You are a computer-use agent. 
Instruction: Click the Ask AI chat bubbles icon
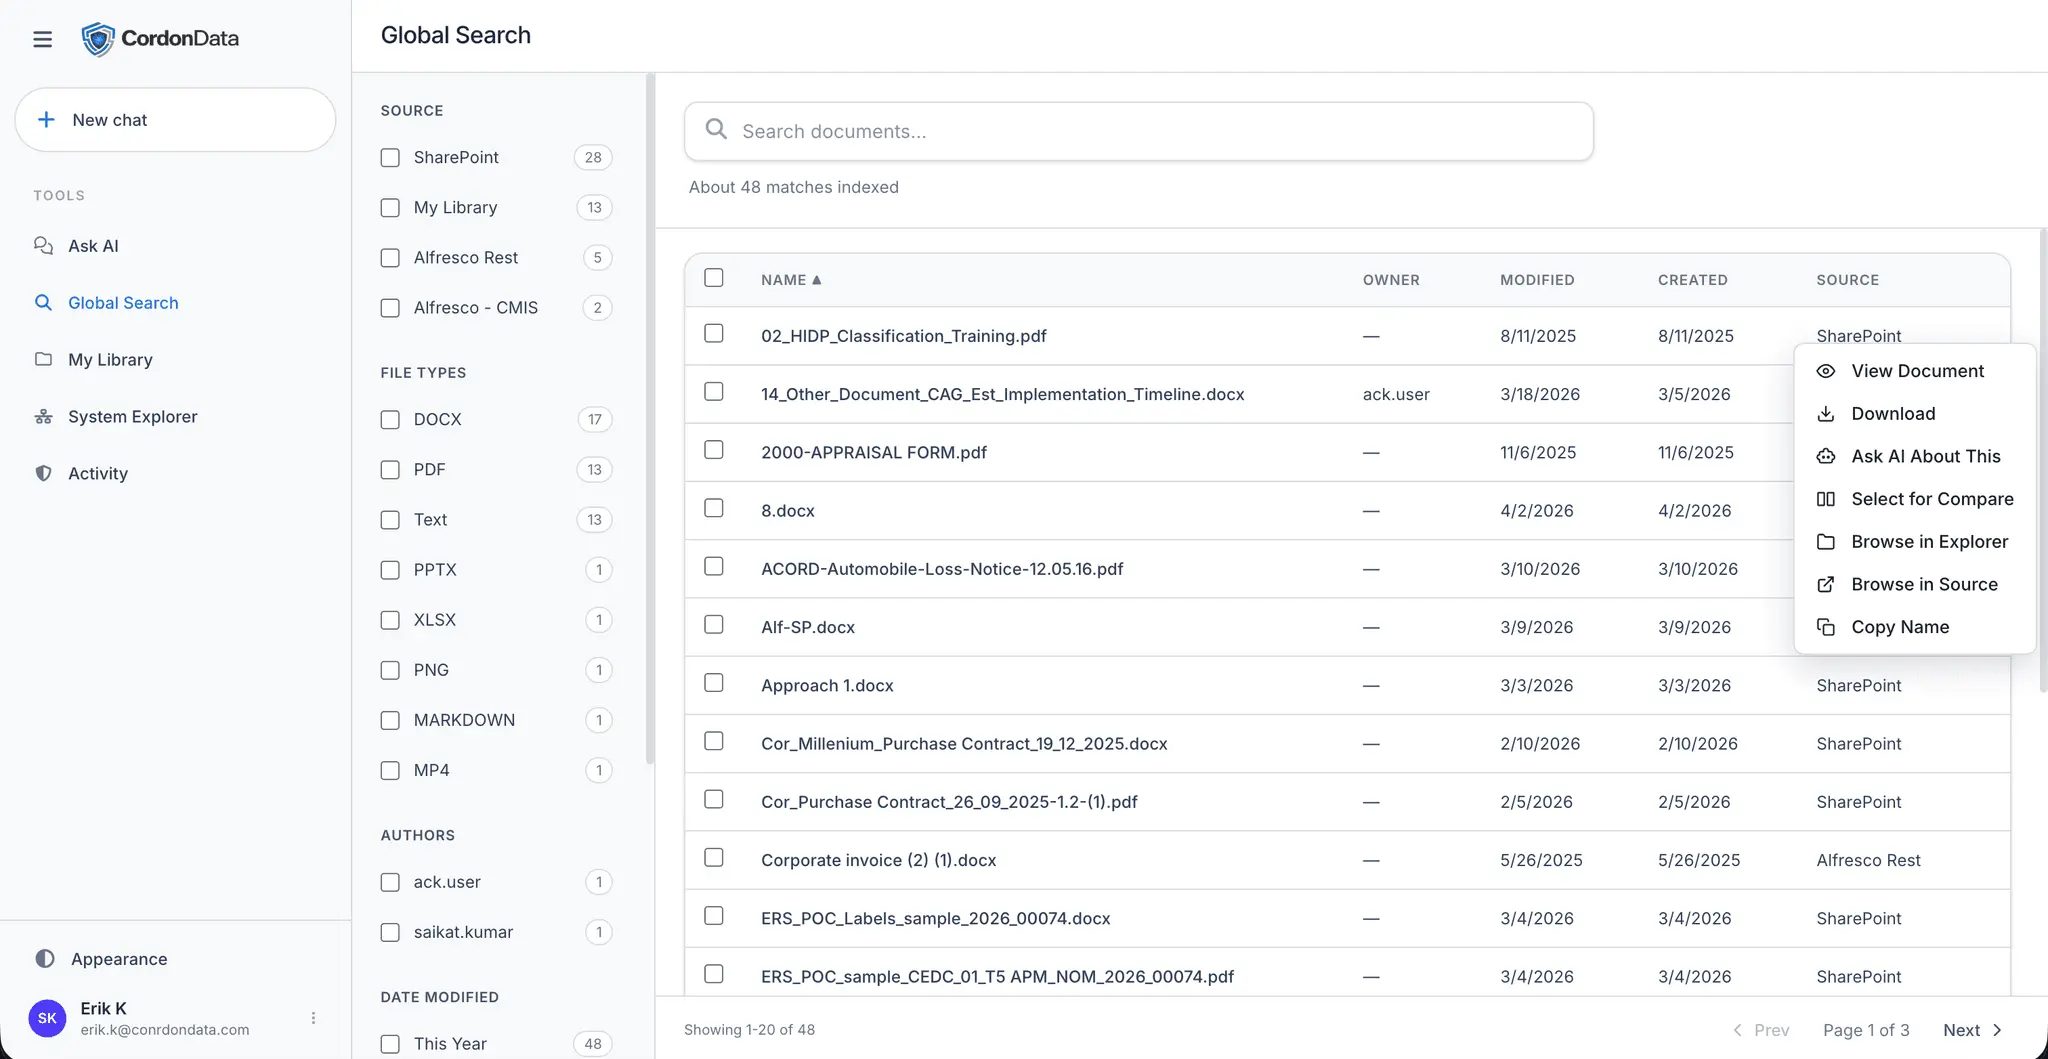[x=43, y=246]
